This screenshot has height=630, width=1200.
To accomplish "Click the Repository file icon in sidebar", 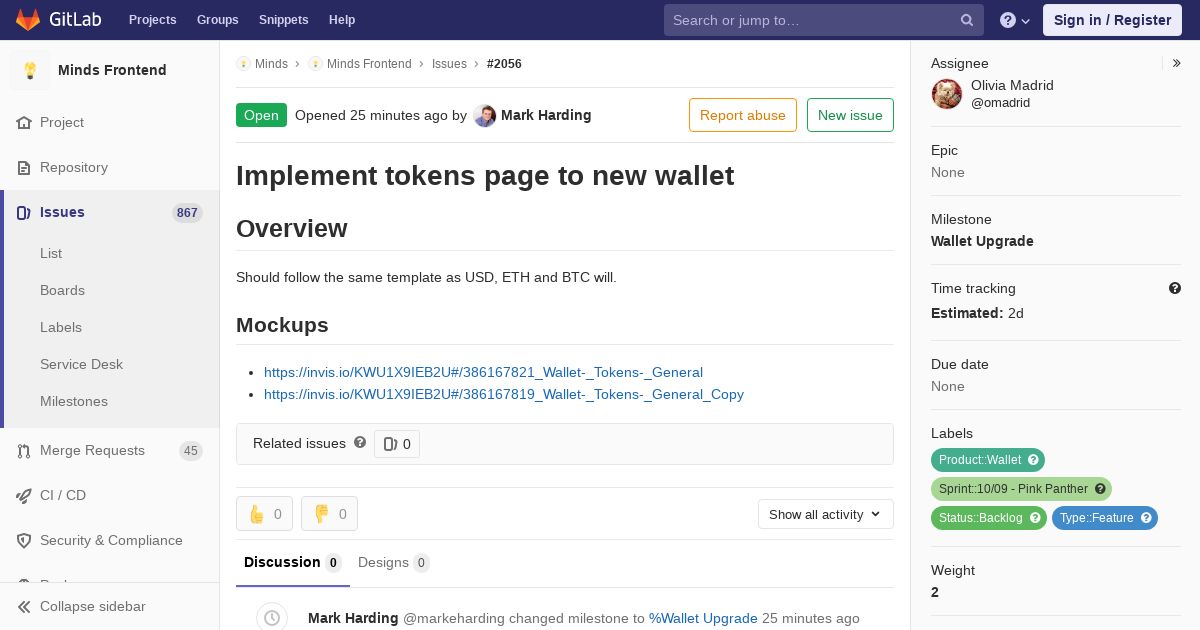I will tap(24, 168).
